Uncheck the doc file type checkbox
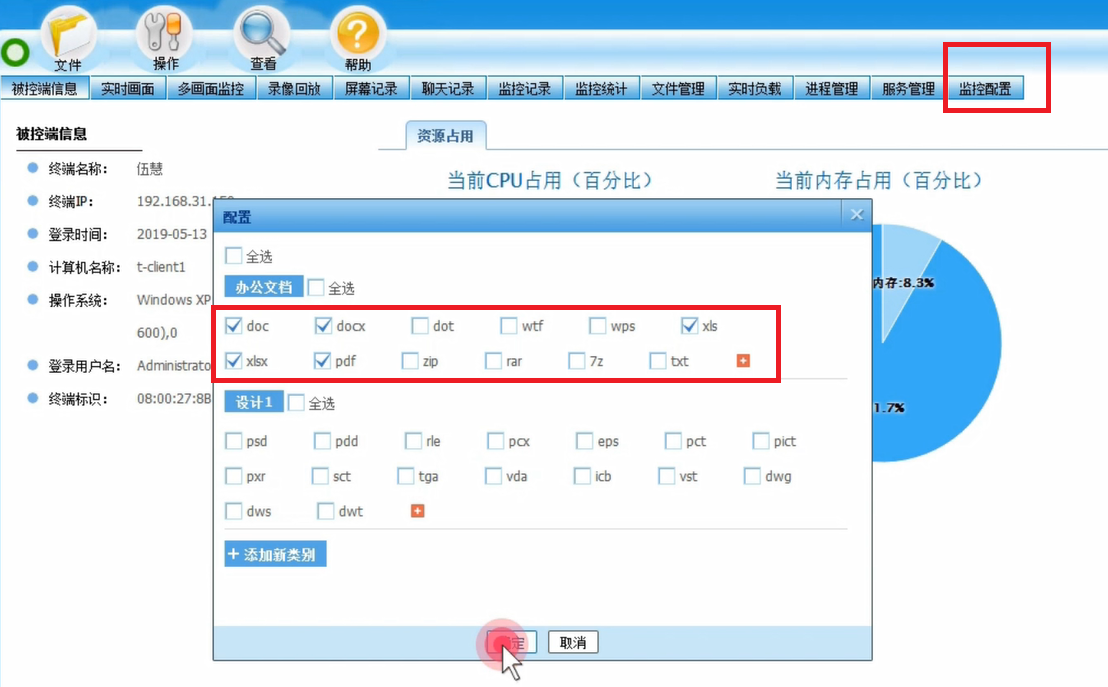 pyautogui.click(x=234, y=326)
